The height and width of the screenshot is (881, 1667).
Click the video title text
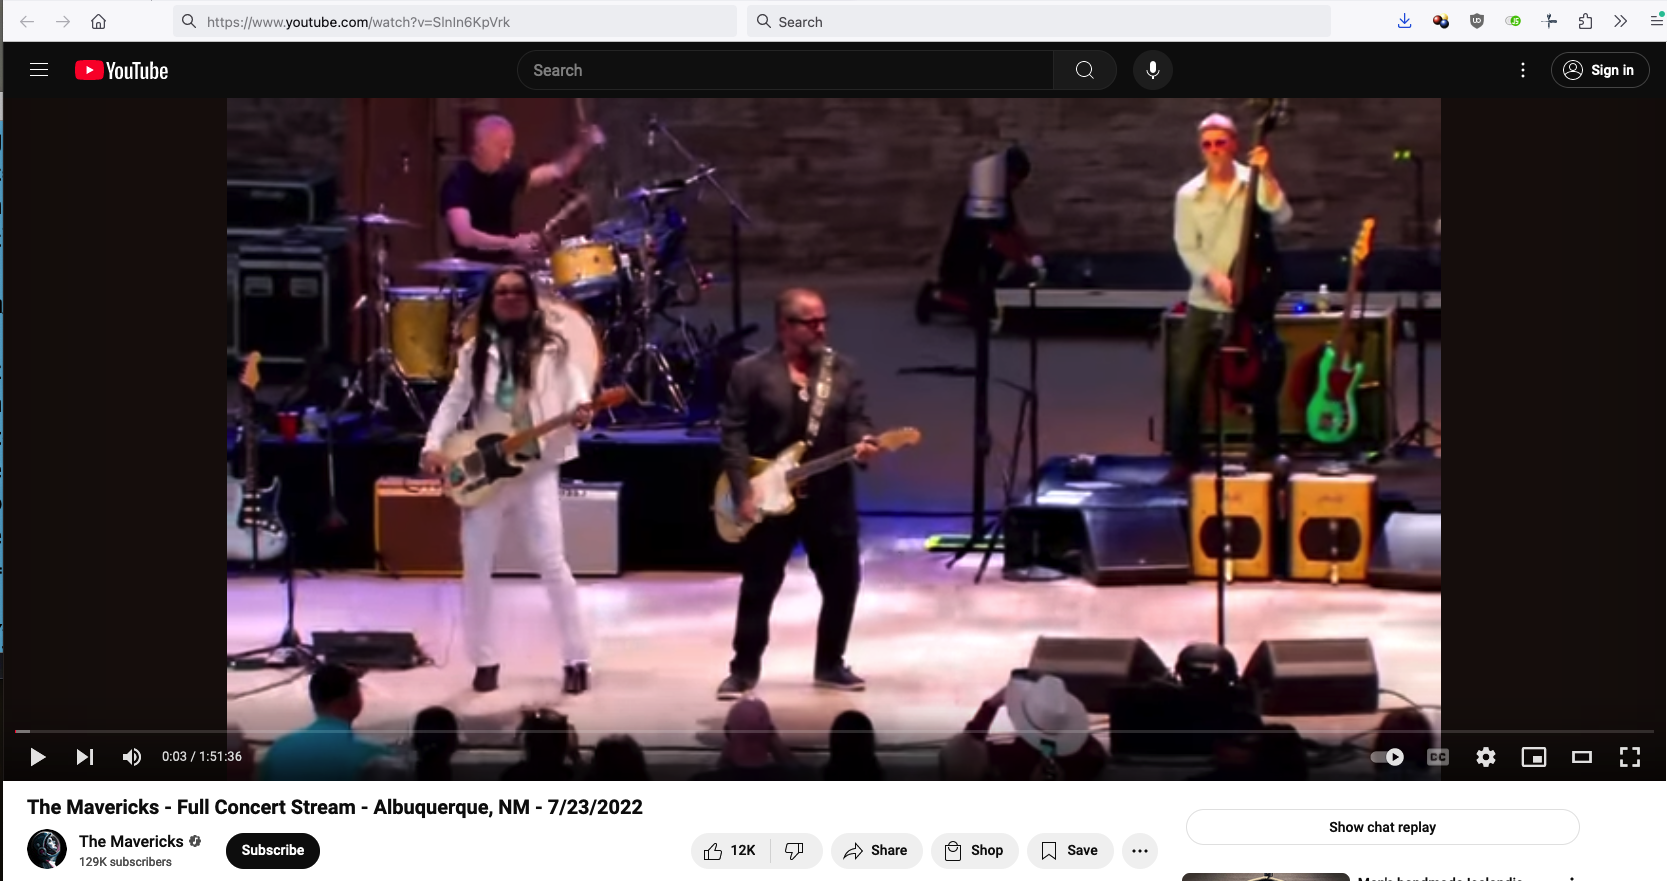[x=335, y=807]
